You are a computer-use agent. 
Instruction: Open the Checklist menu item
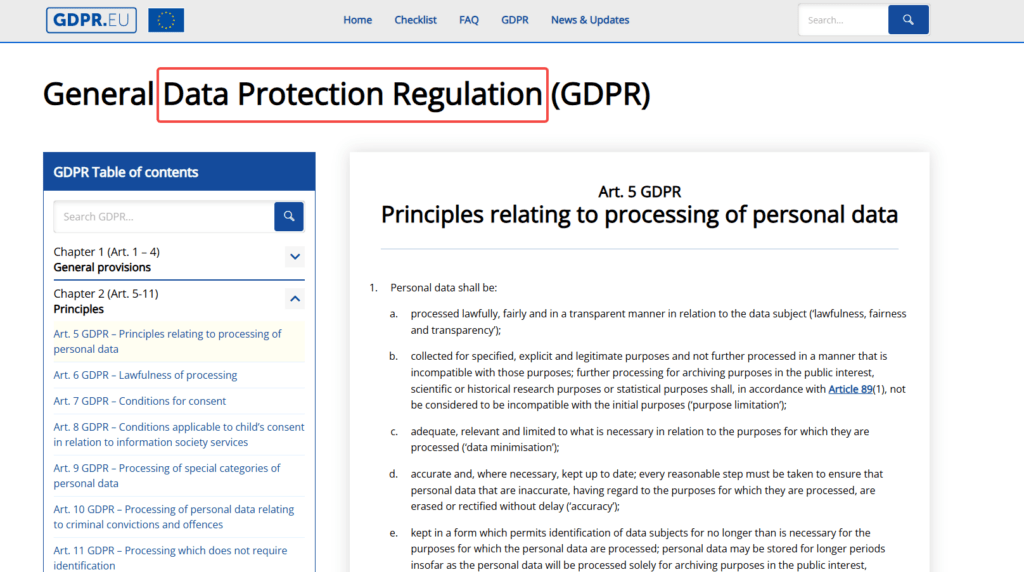(x=415, y=20)
